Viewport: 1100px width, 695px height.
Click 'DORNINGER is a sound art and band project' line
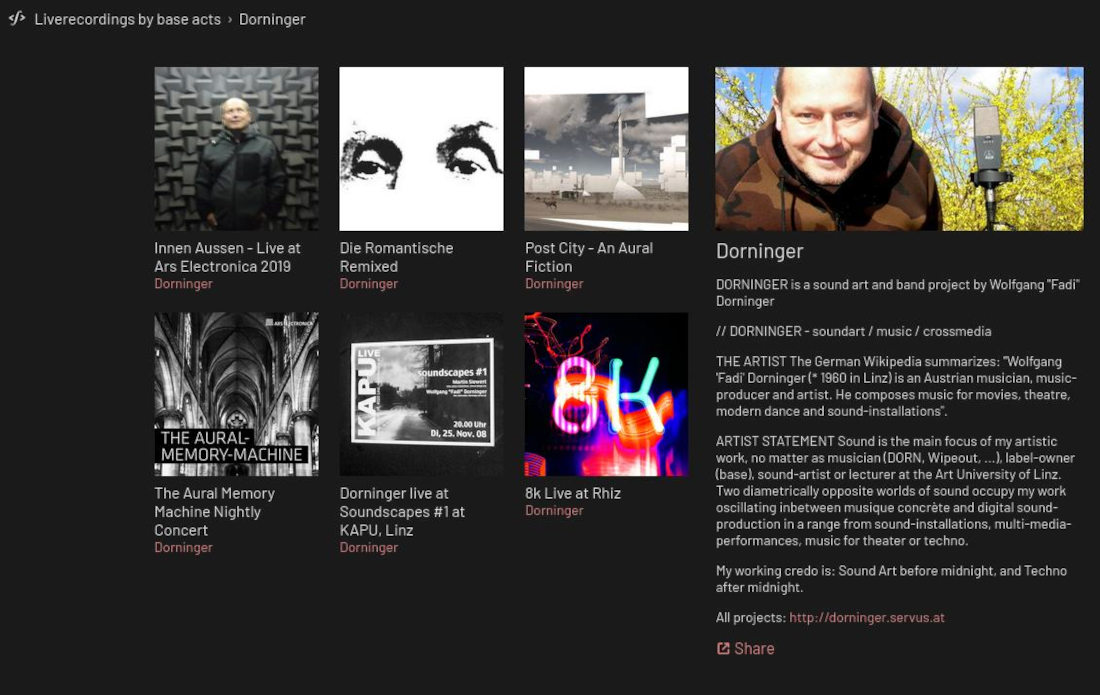[x=897, y=293]
